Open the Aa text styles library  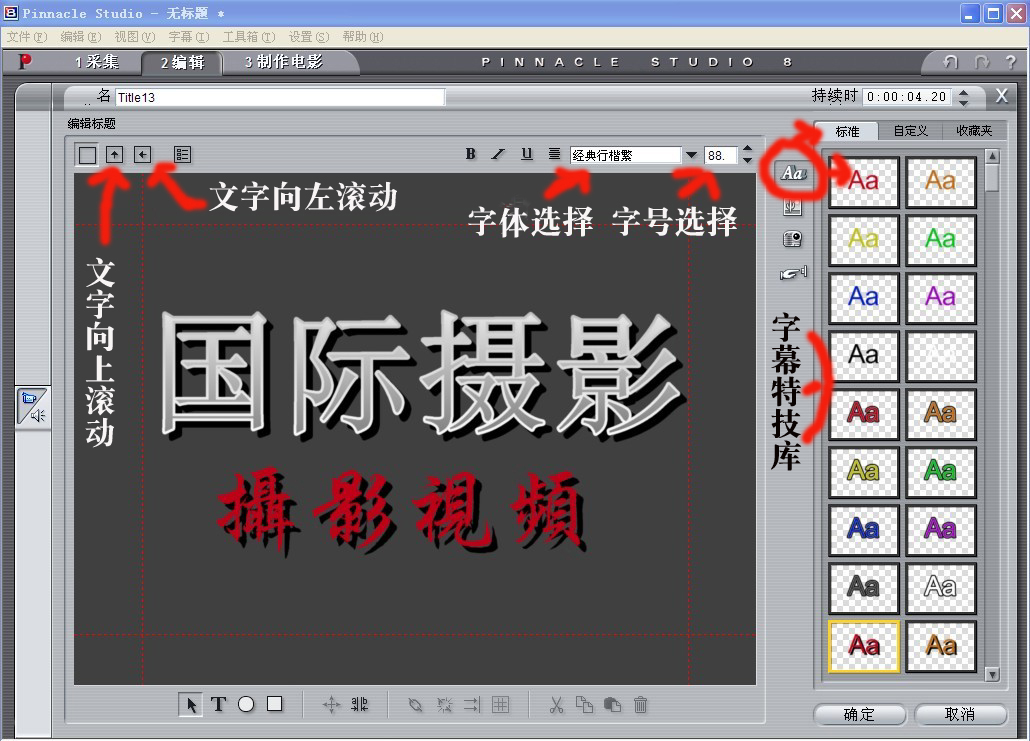792,173
